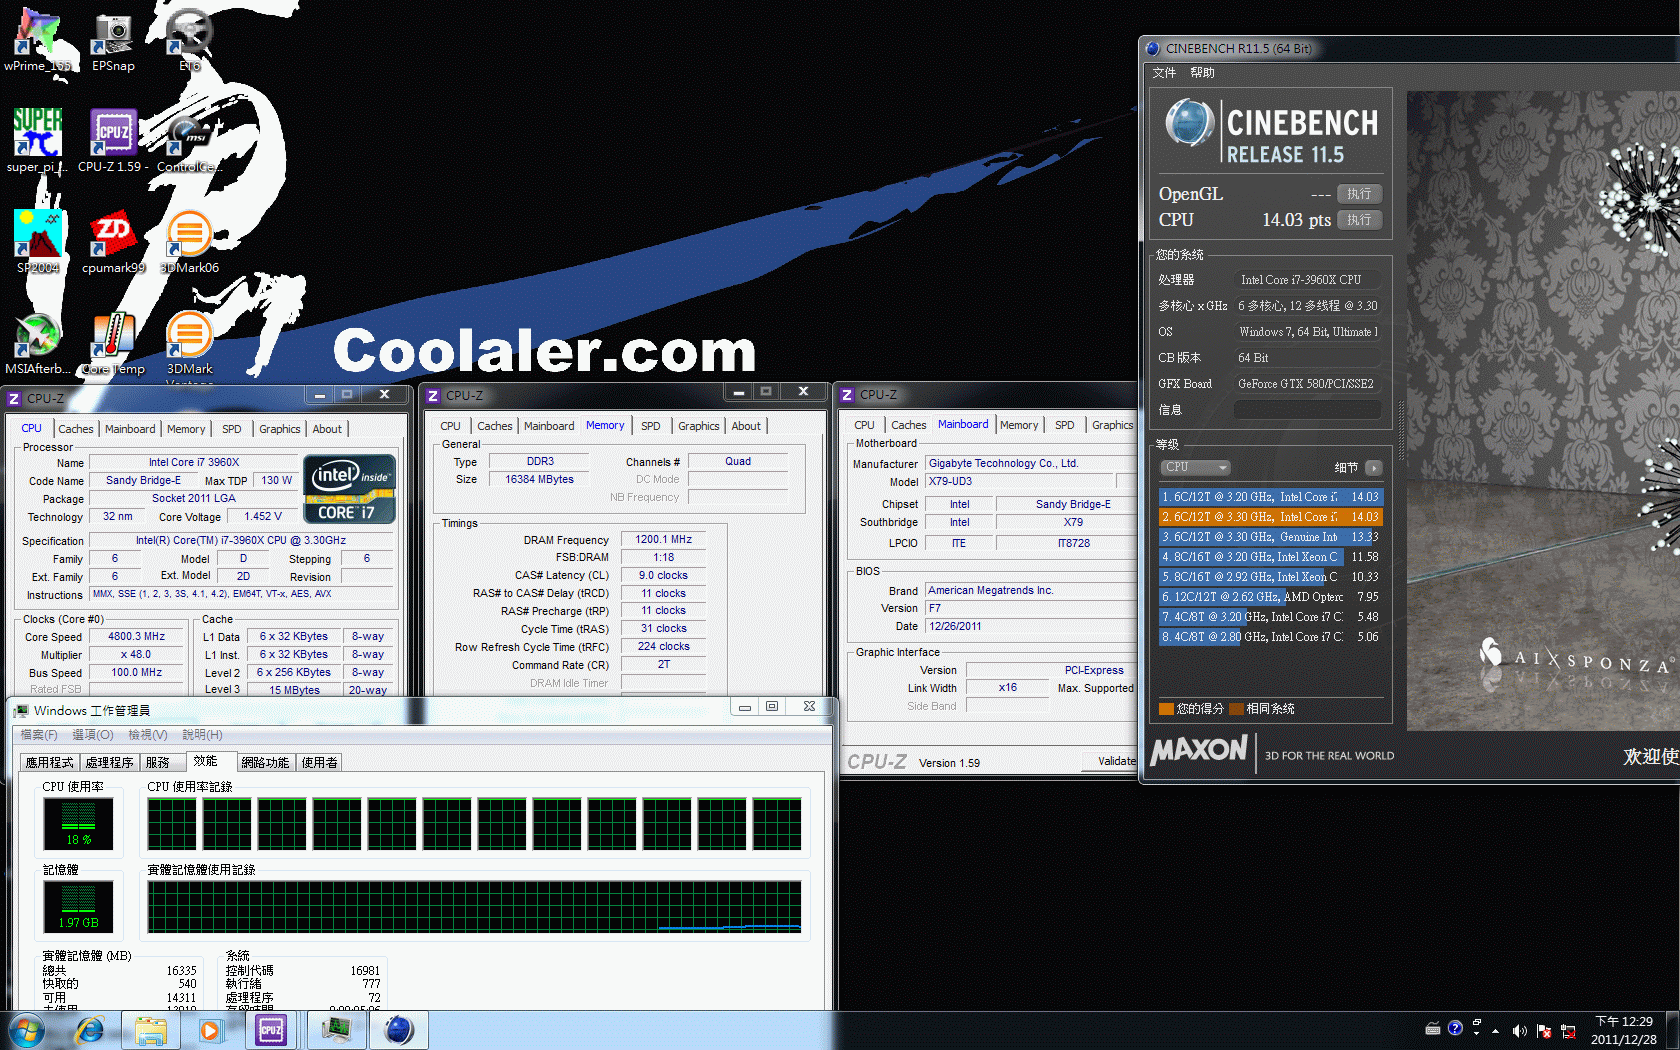Open Windows Explorer taskbar folder icon
1680x1050 pixels.
coord(151,1030)
